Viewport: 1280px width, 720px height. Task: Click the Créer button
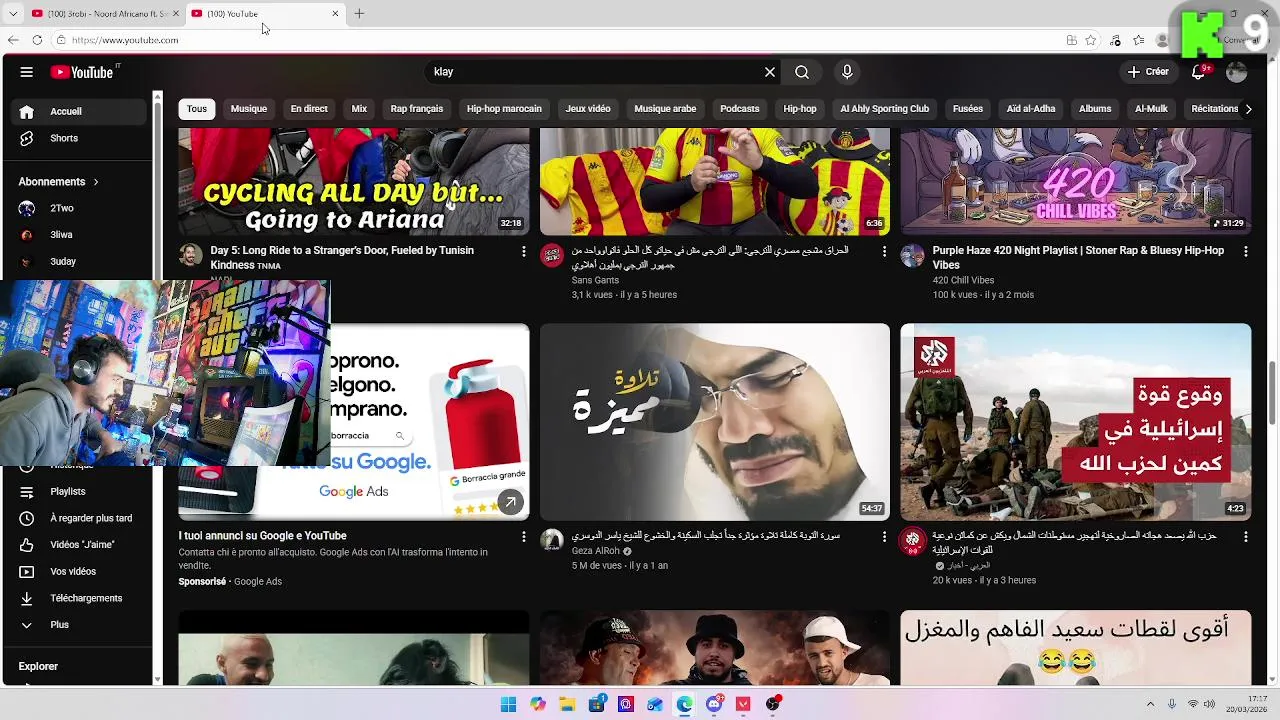pyautogui.click(x=1148, y=72)
